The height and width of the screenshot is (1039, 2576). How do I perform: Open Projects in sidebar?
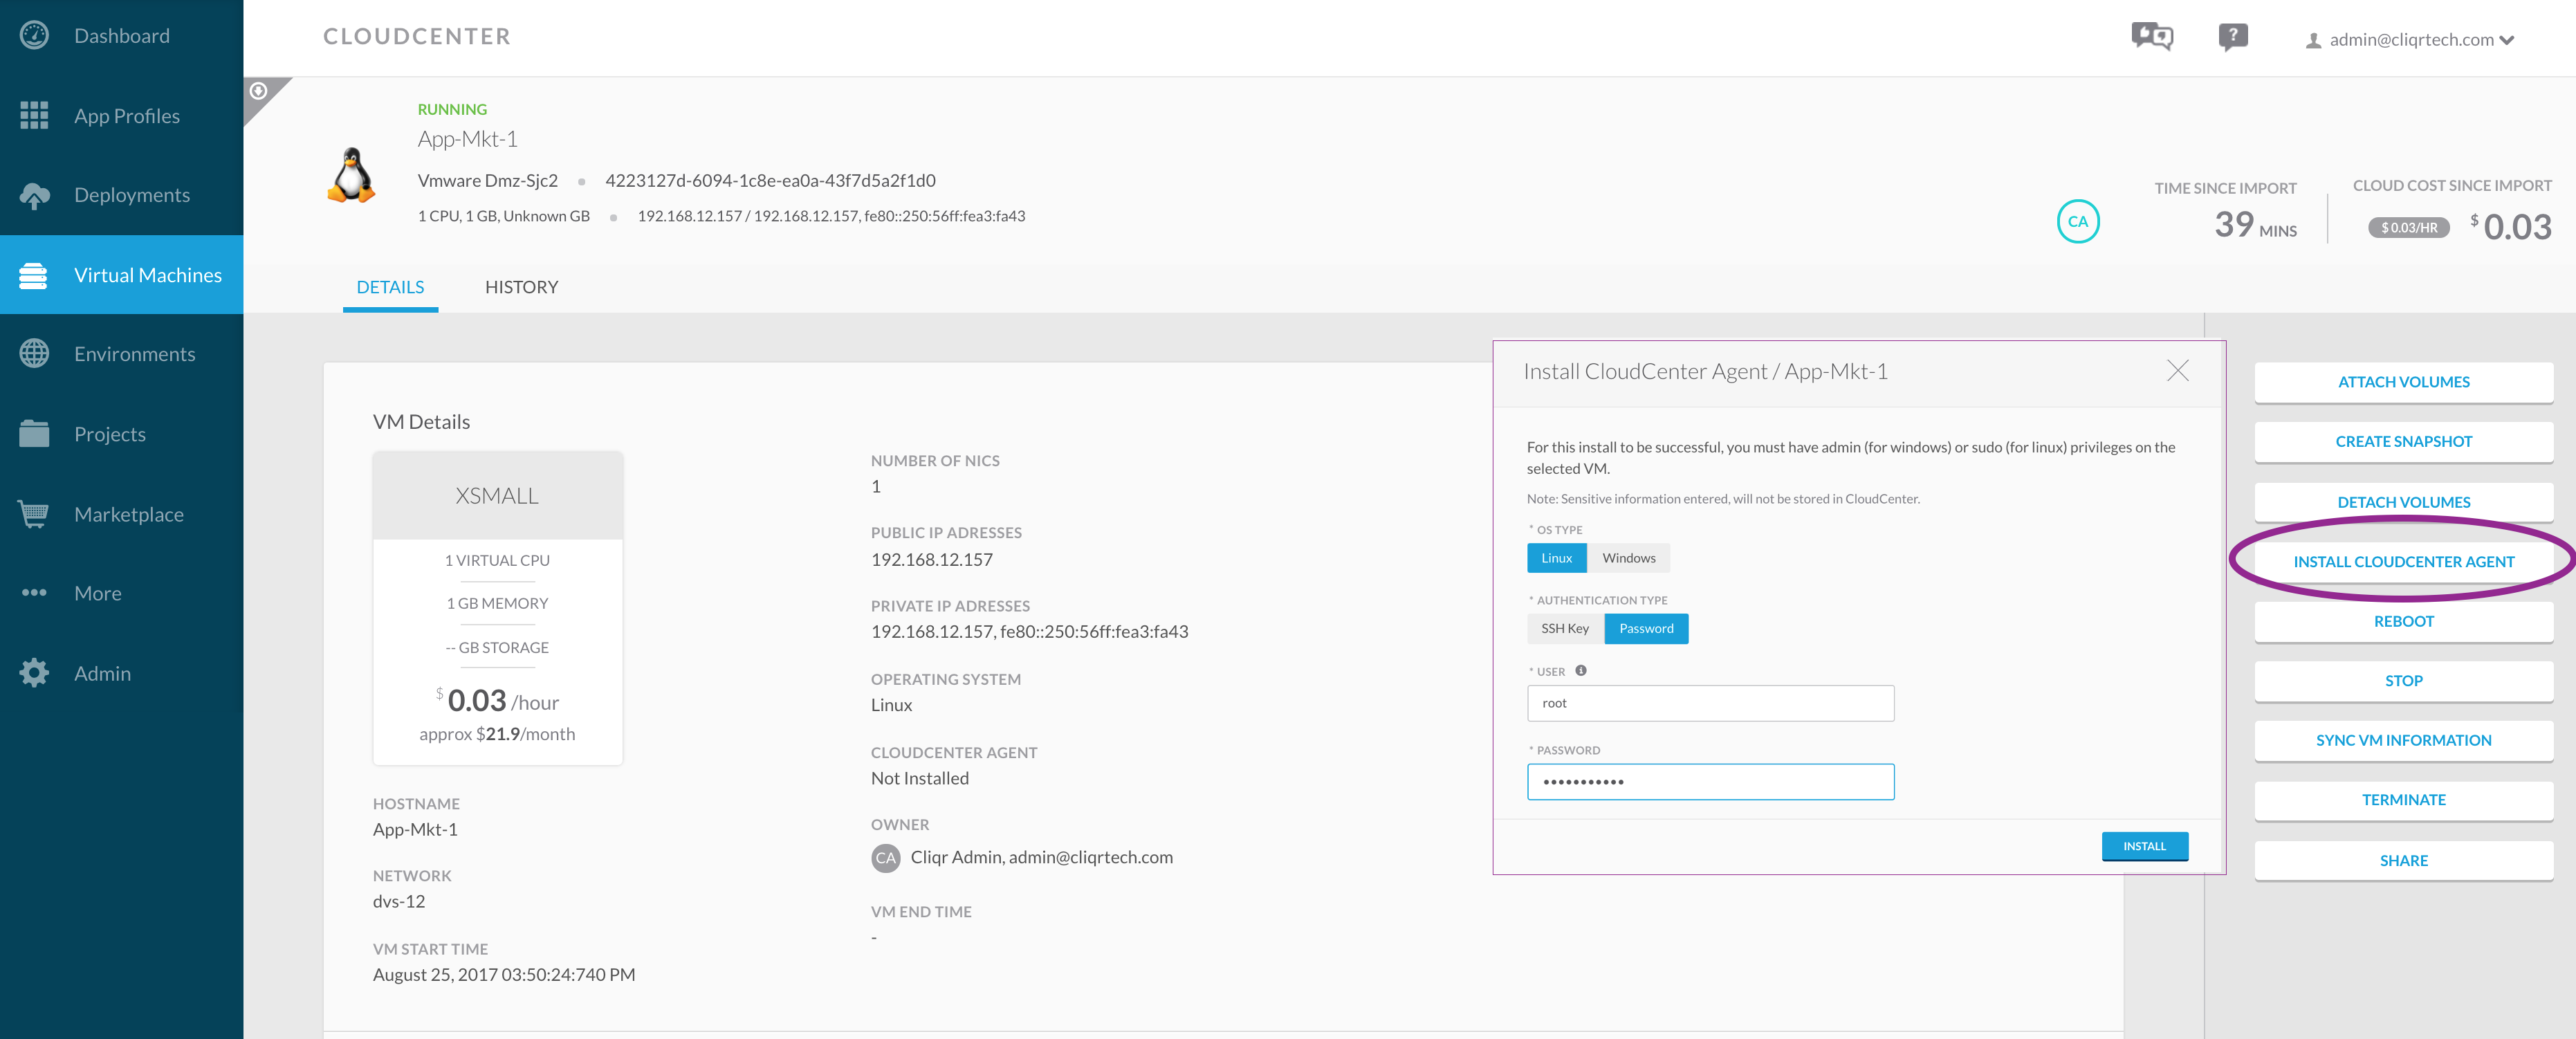tap(121, 434)
